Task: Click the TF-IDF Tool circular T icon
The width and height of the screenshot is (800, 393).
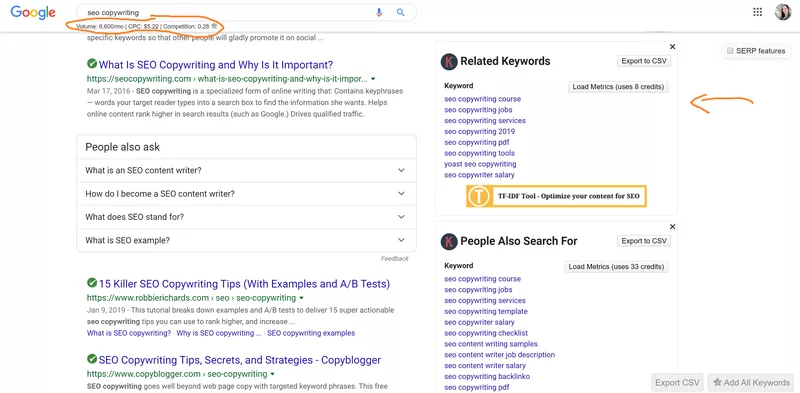Action: (x=479, y=196)
